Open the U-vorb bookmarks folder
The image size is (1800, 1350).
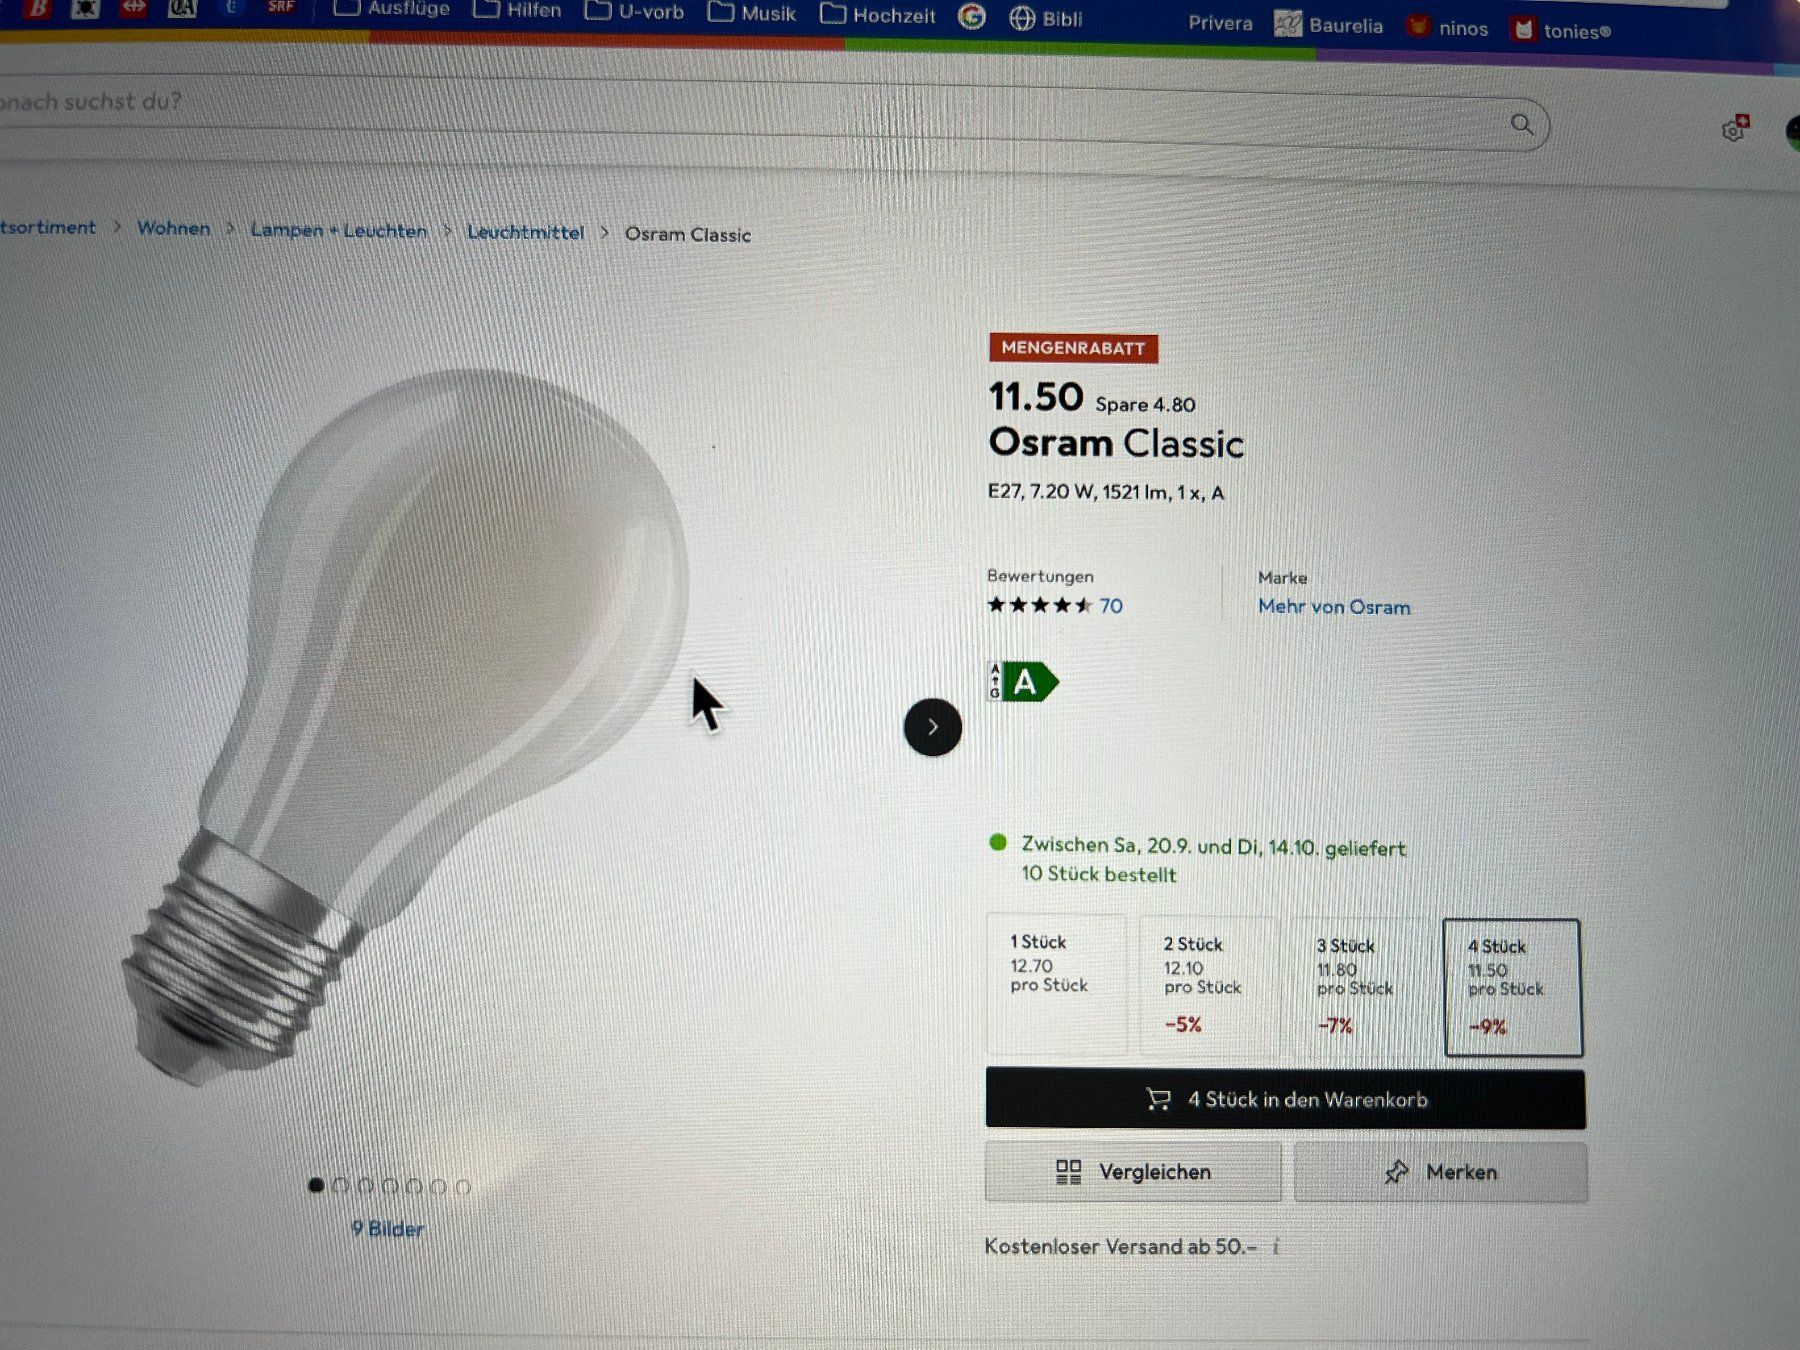click(634, 12)
